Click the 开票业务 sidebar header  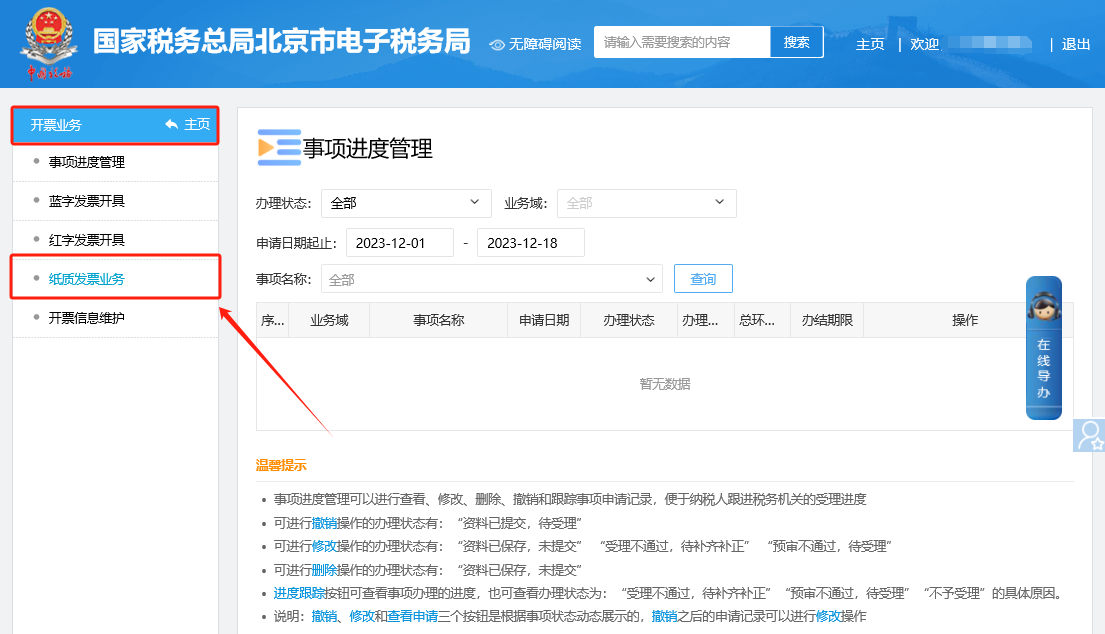click(x=116, y=125)
